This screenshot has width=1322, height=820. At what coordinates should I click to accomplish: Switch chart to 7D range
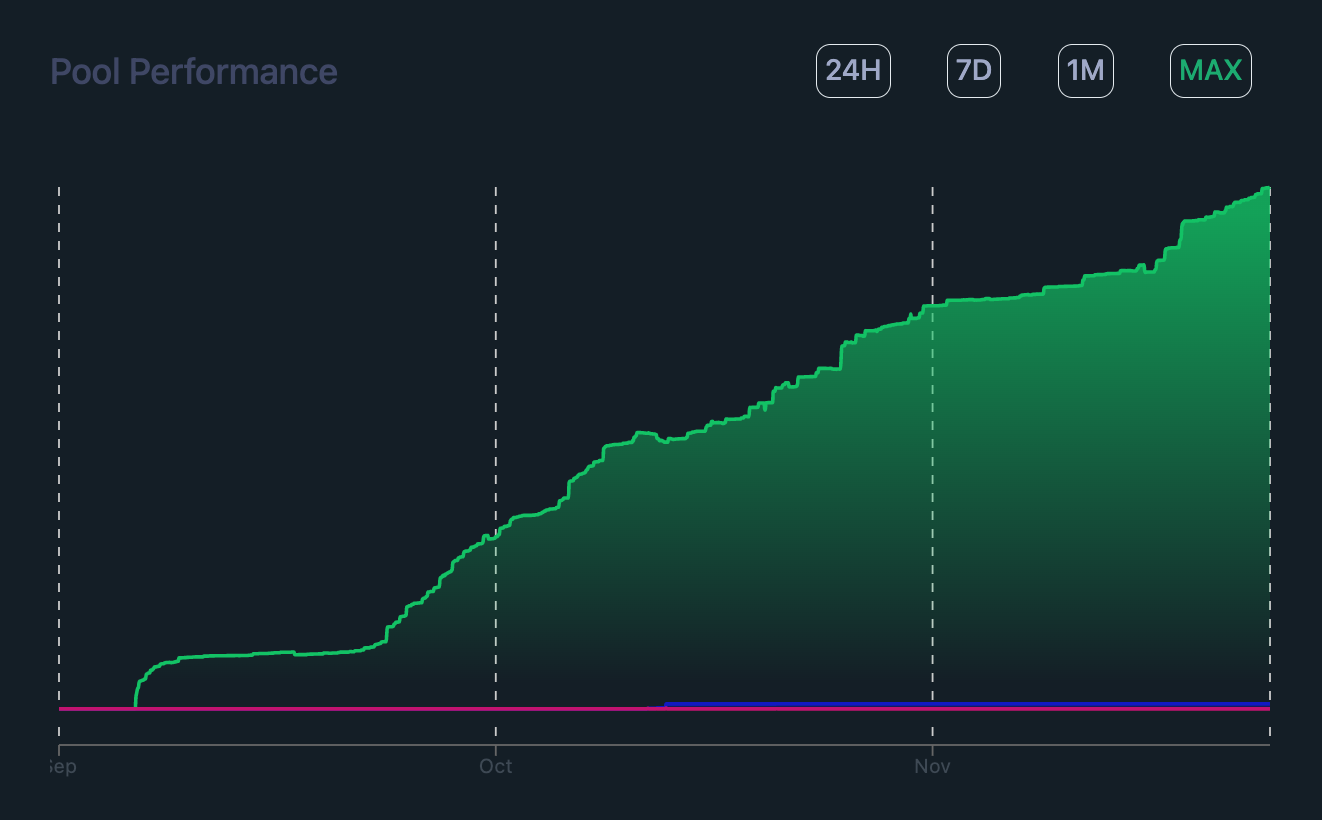pyautogui.click(x=973, y=71)
